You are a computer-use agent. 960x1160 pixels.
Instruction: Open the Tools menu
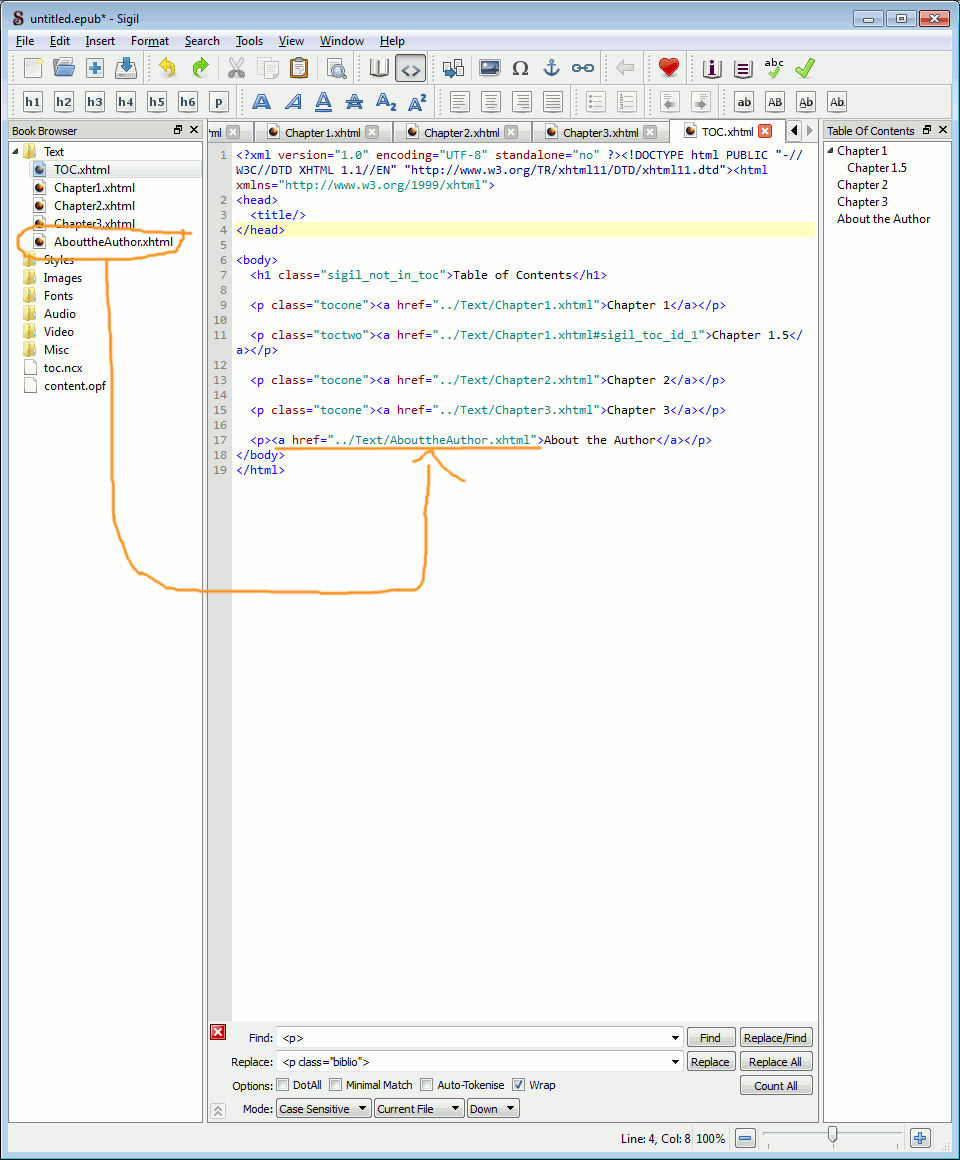tap(249, 41)
